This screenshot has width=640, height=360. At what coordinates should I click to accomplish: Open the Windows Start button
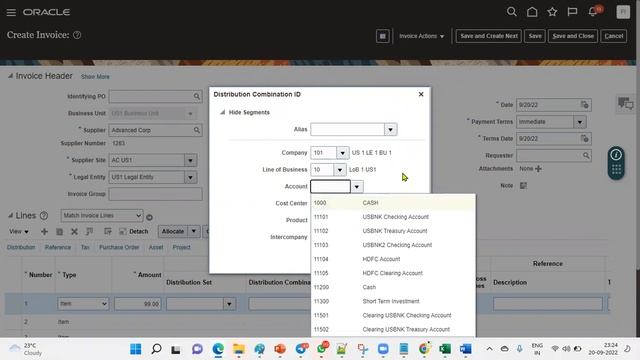coord(136,349)
